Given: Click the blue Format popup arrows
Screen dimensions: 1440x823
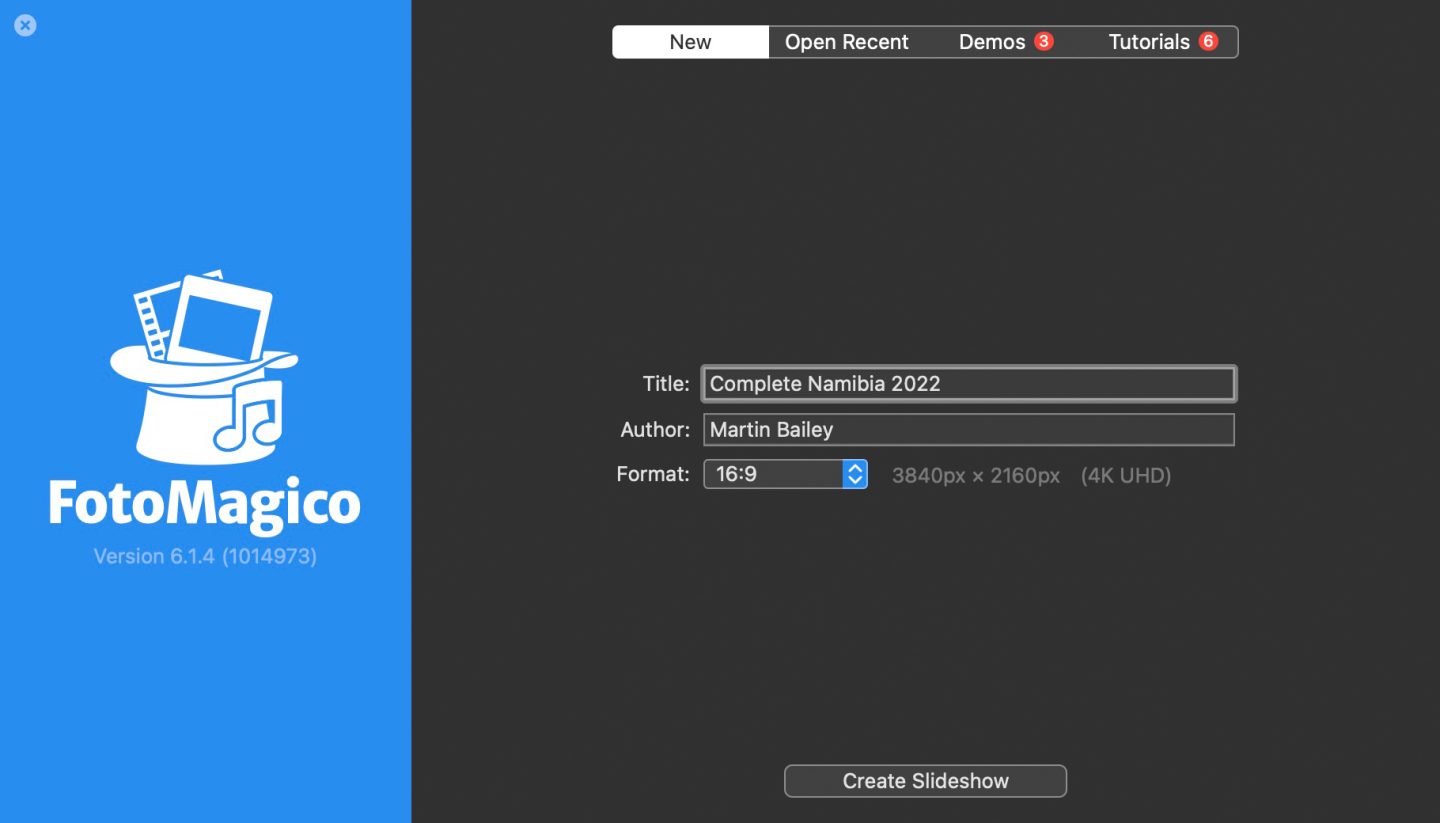Looking at the screenshot, I should (854, 474).
